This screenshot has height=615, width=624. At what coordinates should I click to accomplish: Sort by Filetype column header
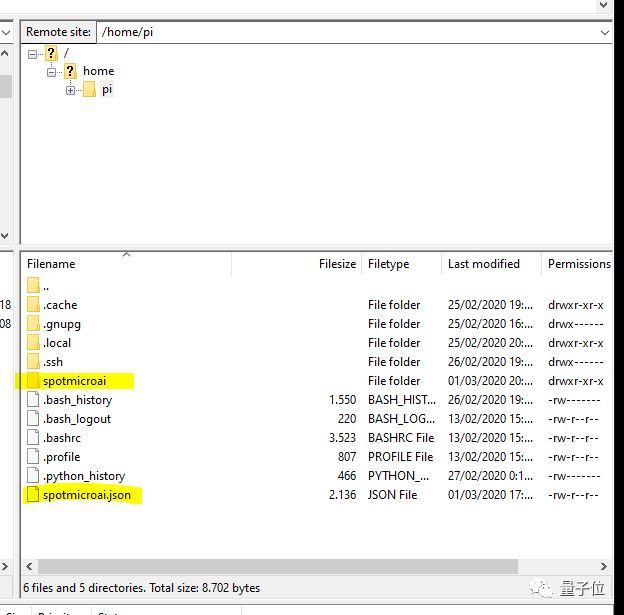[x=388, y=264]
